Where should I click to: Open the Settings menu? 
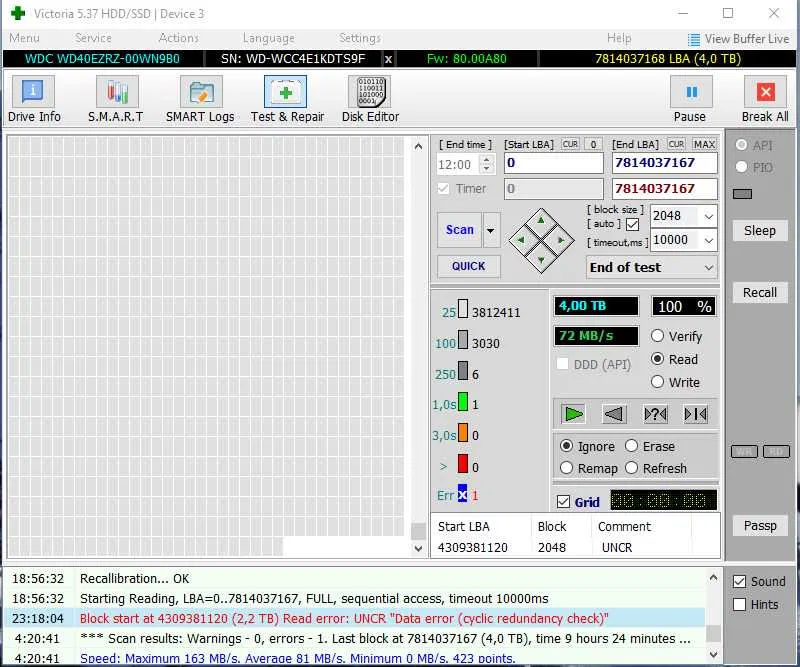[360, 38]
